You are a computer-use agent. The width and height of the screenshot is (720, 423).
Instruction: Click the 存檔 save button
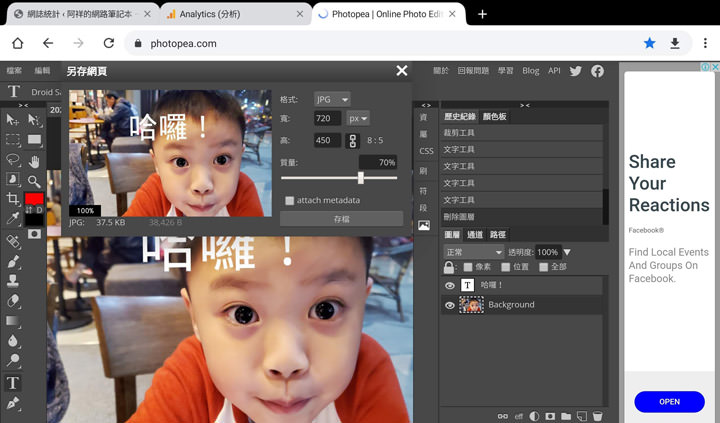[x=342, y=219]
